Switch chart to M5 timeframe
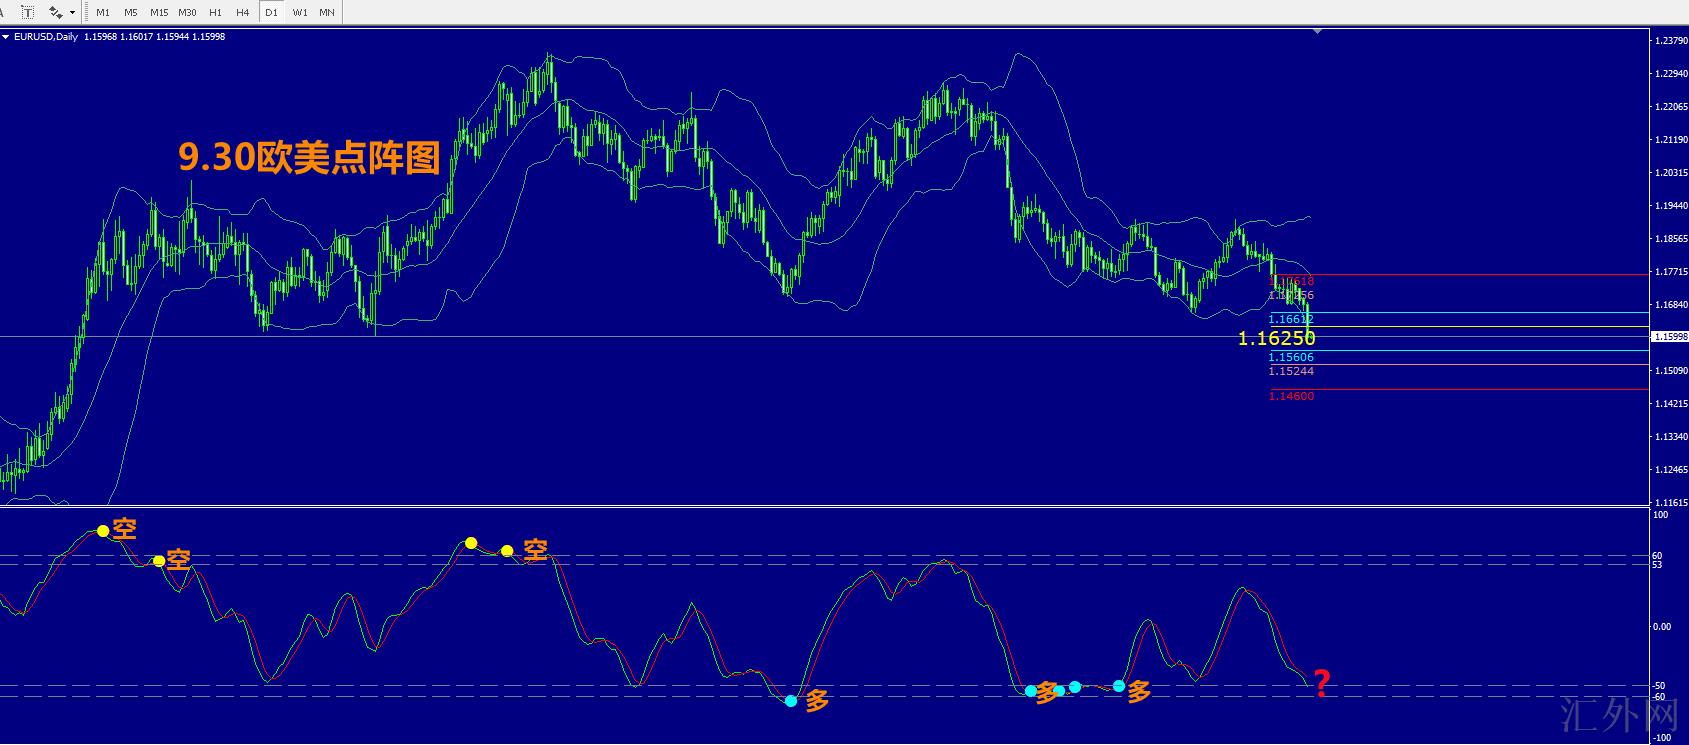1689x745 pixels. (x=131, y=13)
